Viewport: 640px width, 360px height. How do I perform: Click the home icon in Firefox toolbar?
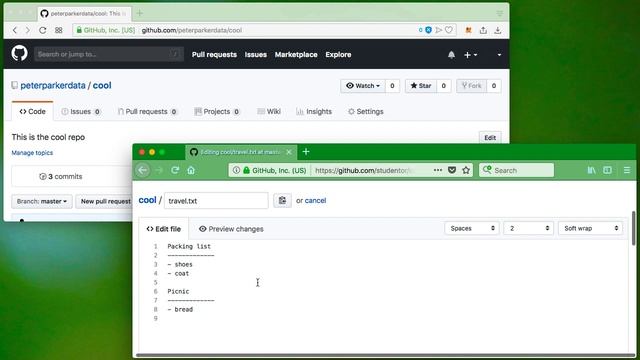click(191, 170)
